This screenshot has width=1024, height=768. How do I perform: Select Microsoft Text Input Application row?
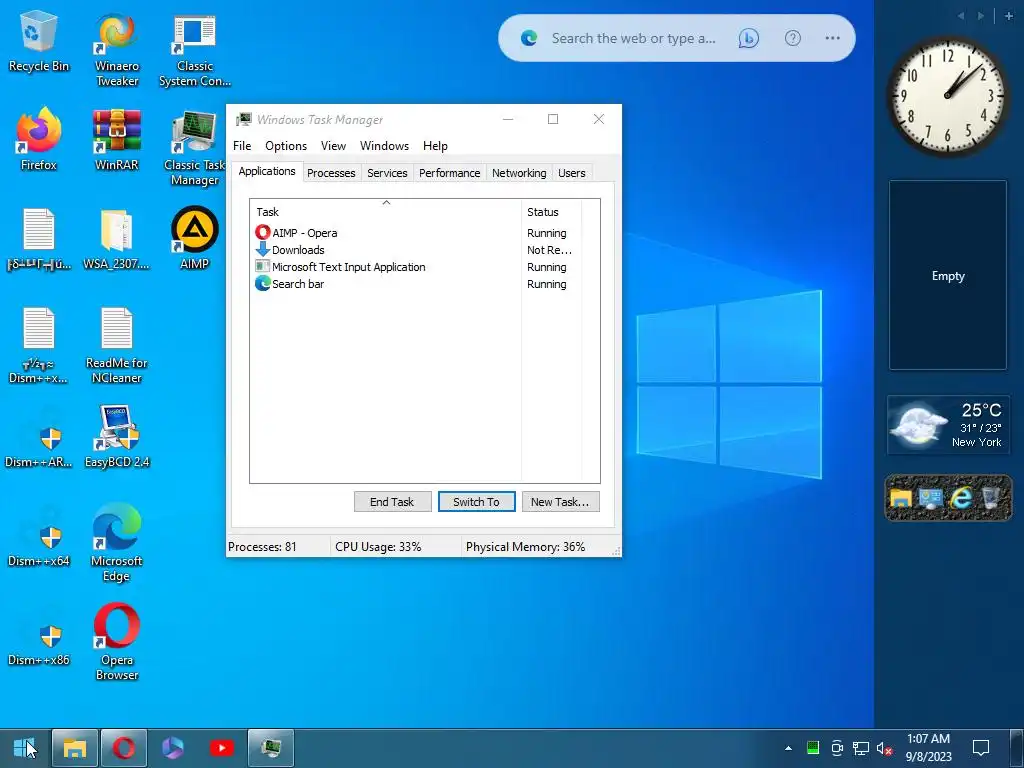tap(424, 267)
